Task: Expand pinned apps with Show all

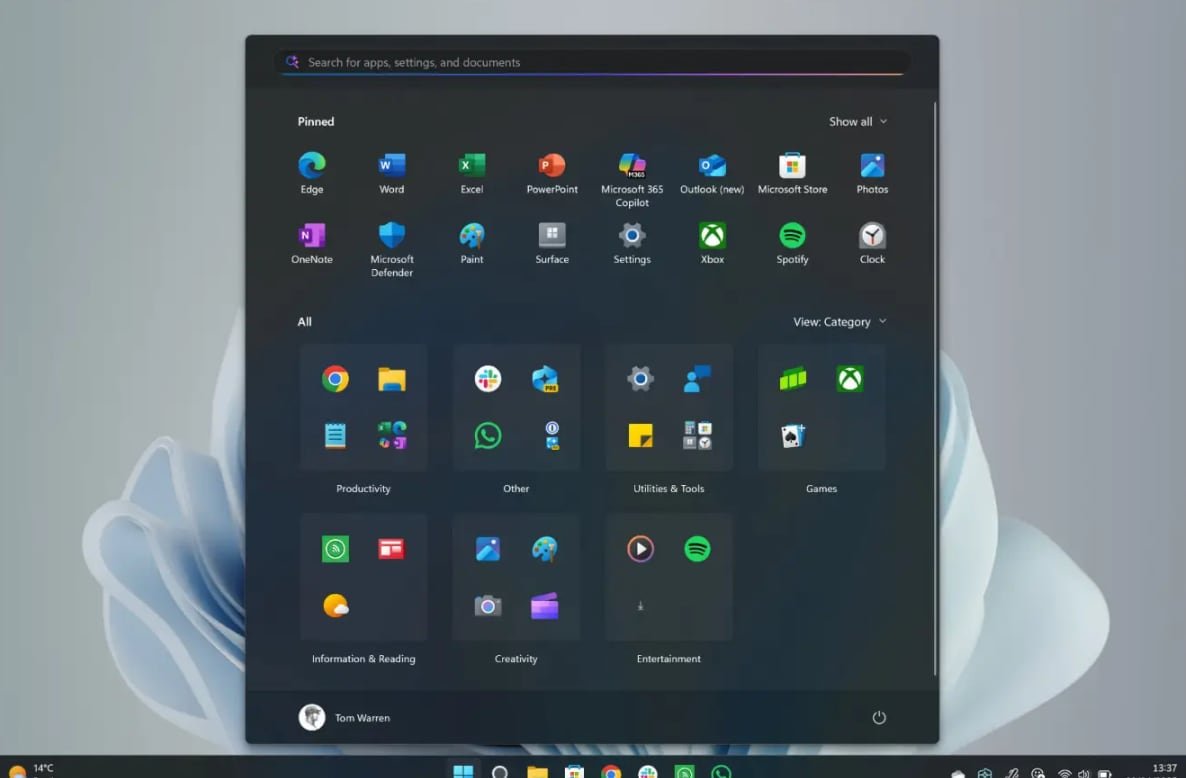Action: 857,122
